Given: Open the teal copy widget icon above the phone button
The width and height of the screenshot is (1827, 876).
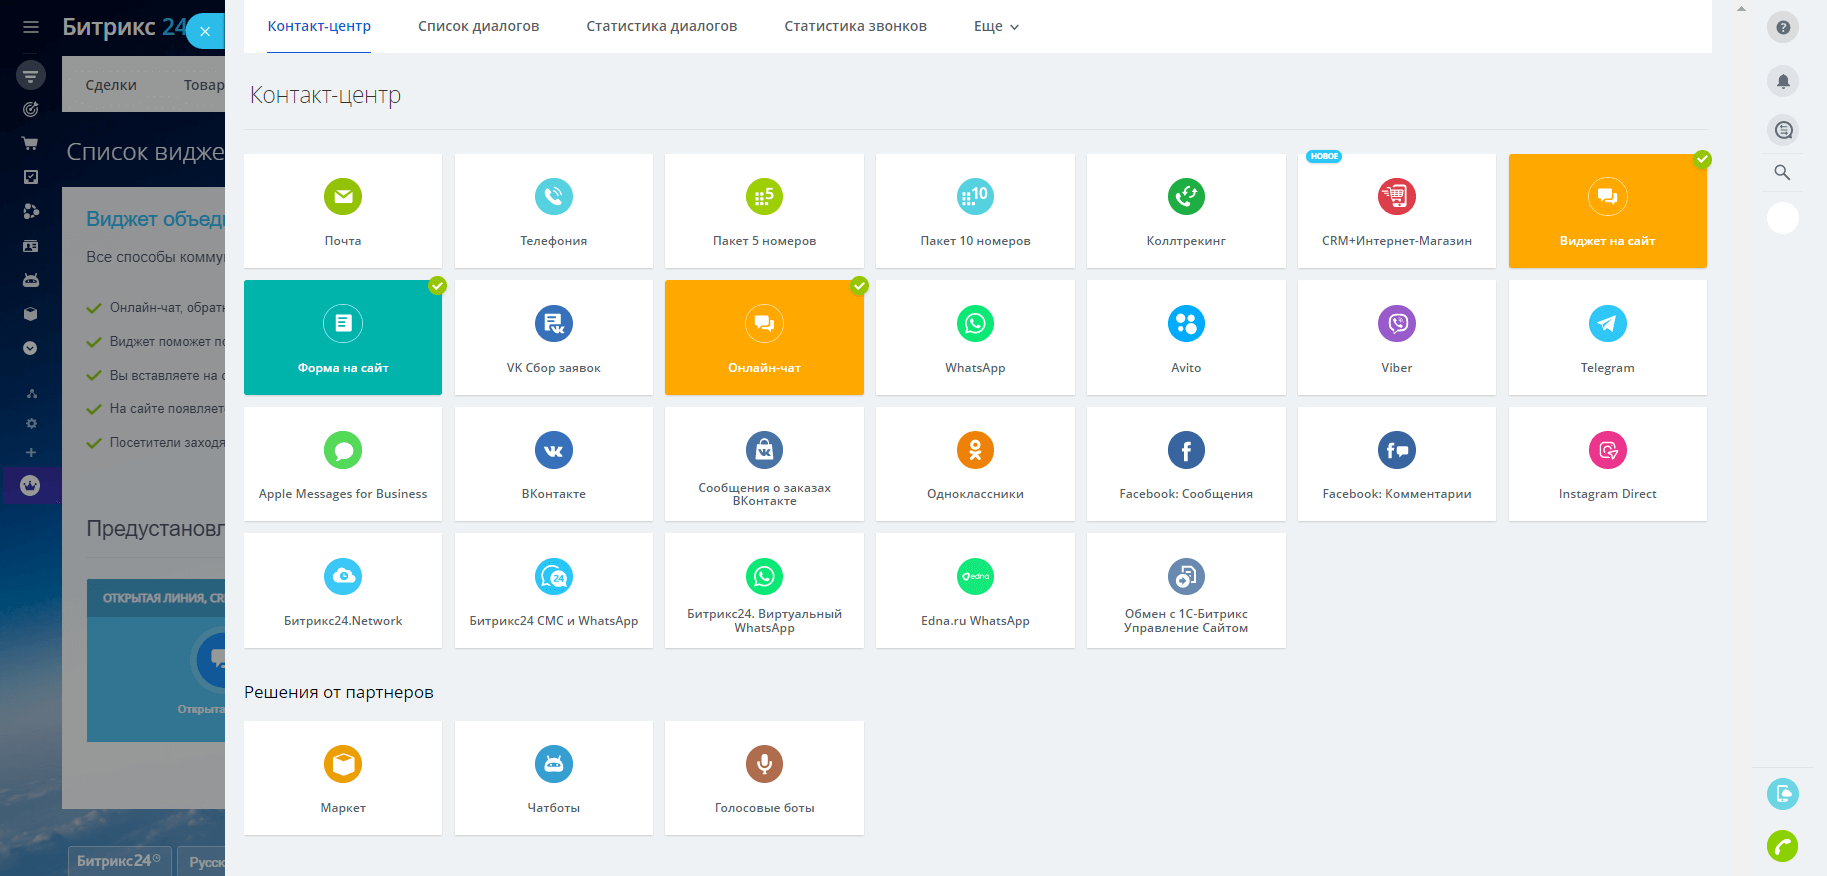Looking at the screenshot, I should (x=1782, y=794).
